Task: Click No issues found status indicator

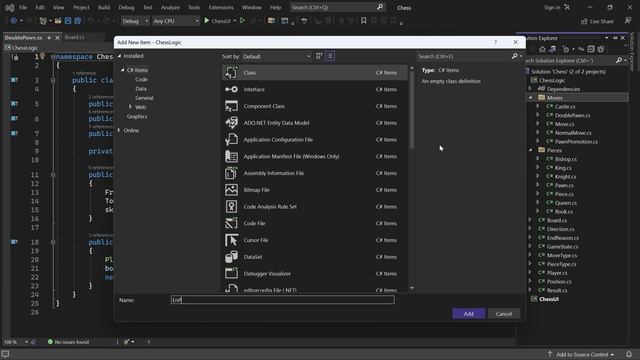Action: pos(68,342)
